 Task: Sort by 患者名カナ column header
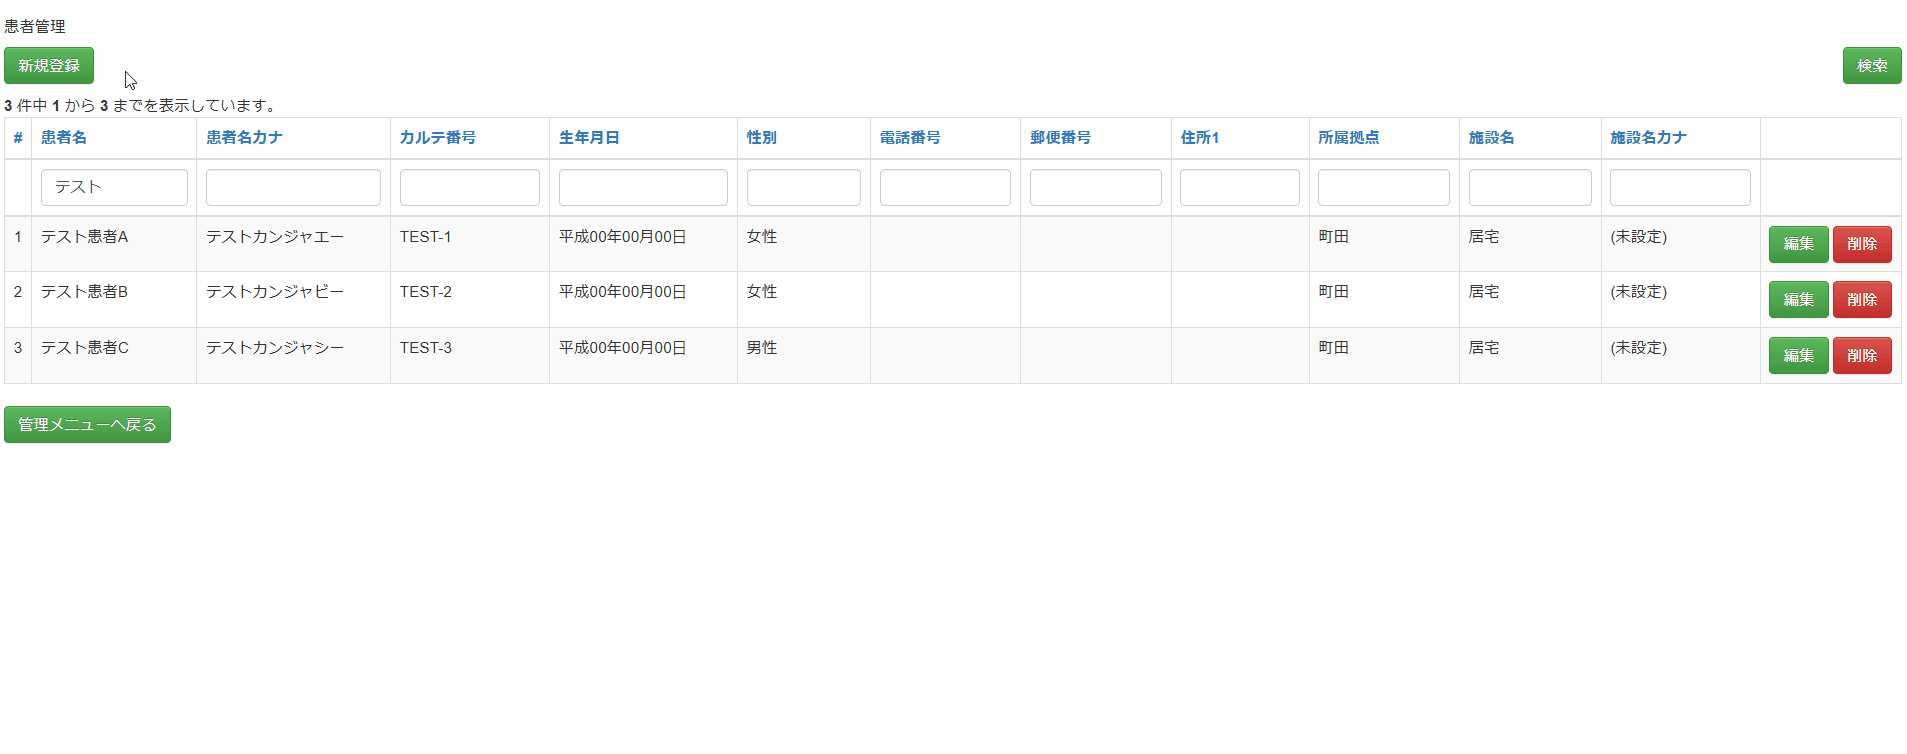[244, 138]
